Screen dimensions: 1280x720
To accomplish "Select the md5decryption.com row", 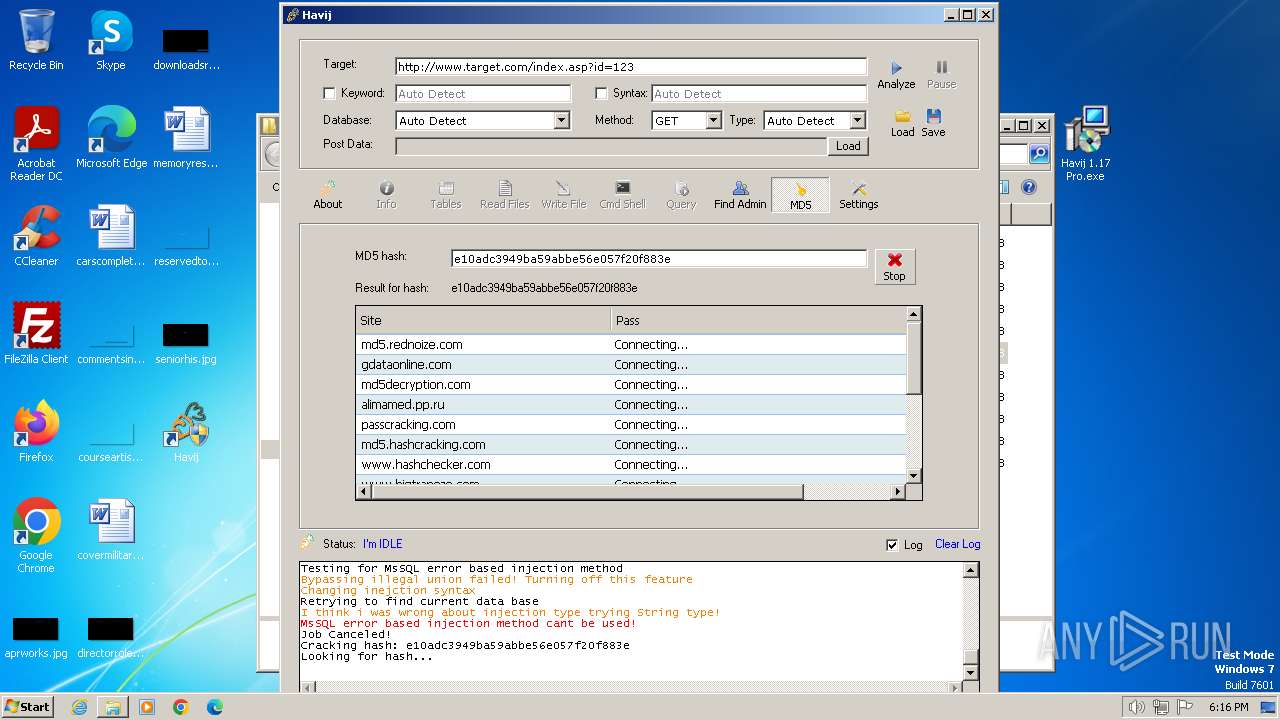I will coord(631,384).
